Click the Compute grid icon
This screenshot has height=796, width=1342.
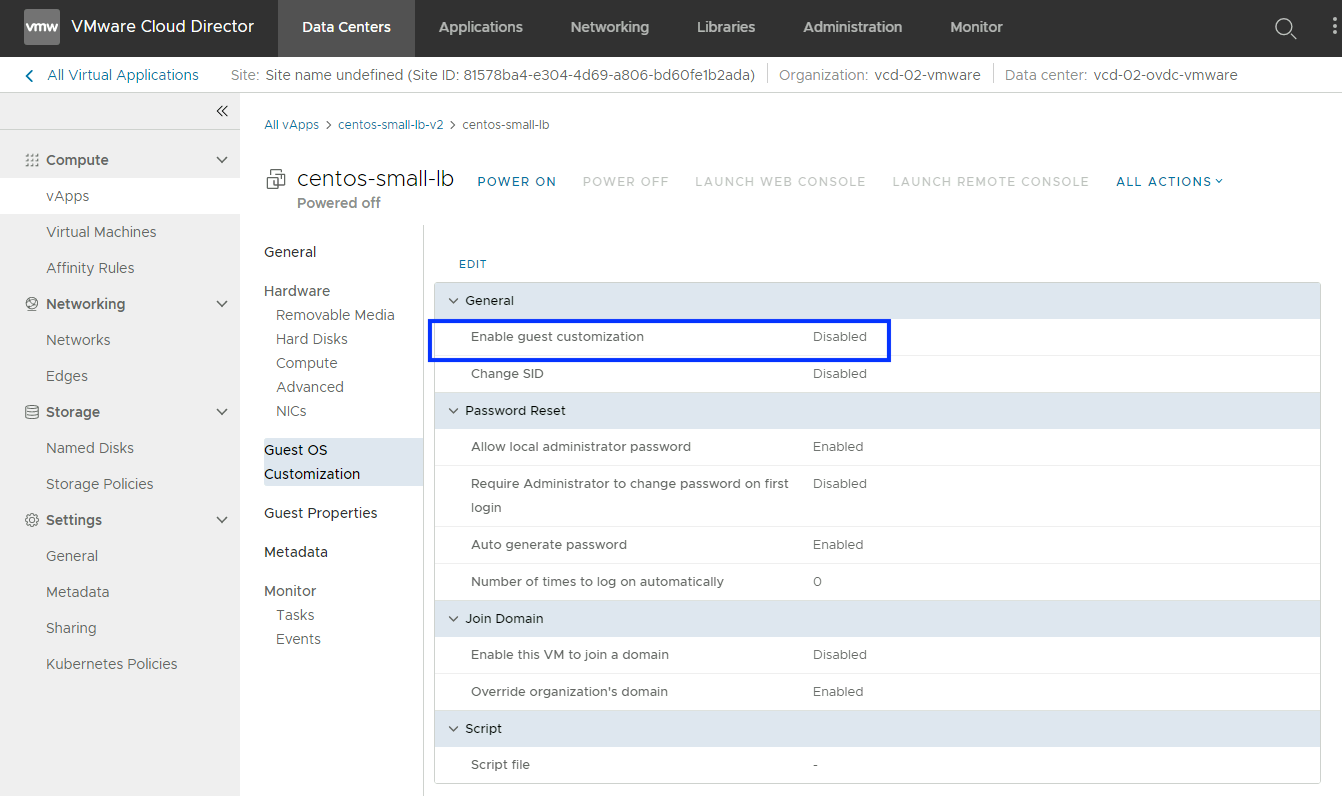coord(32,160)
